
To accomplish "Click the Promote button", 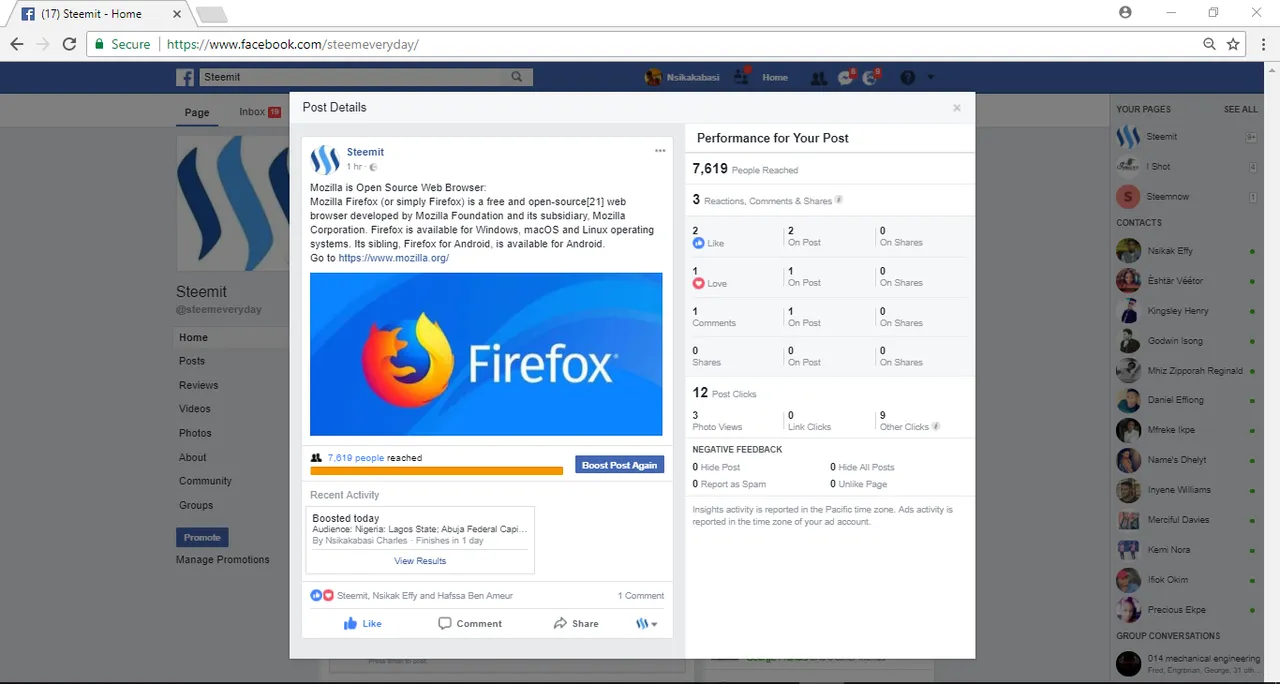I will coord(202,537).
